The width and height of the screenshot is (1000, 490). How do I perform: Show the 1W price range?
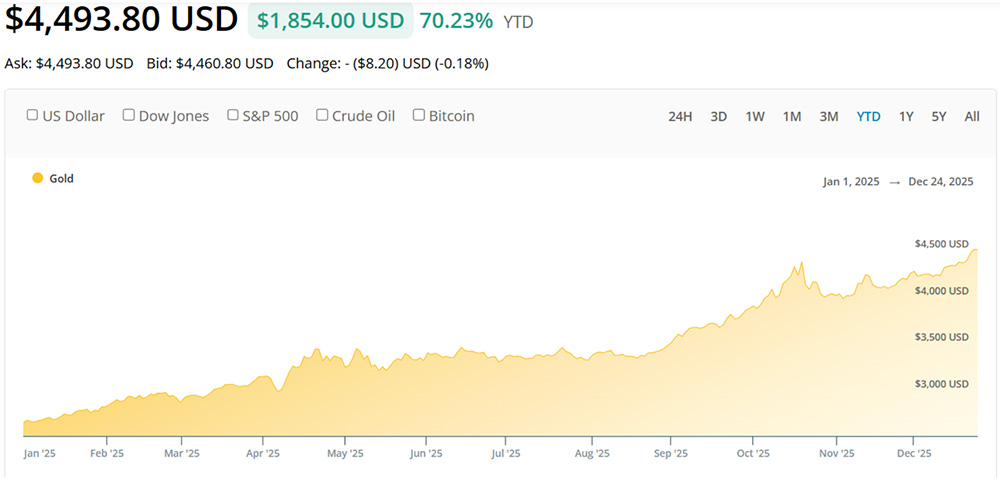[x=755, y=116]
